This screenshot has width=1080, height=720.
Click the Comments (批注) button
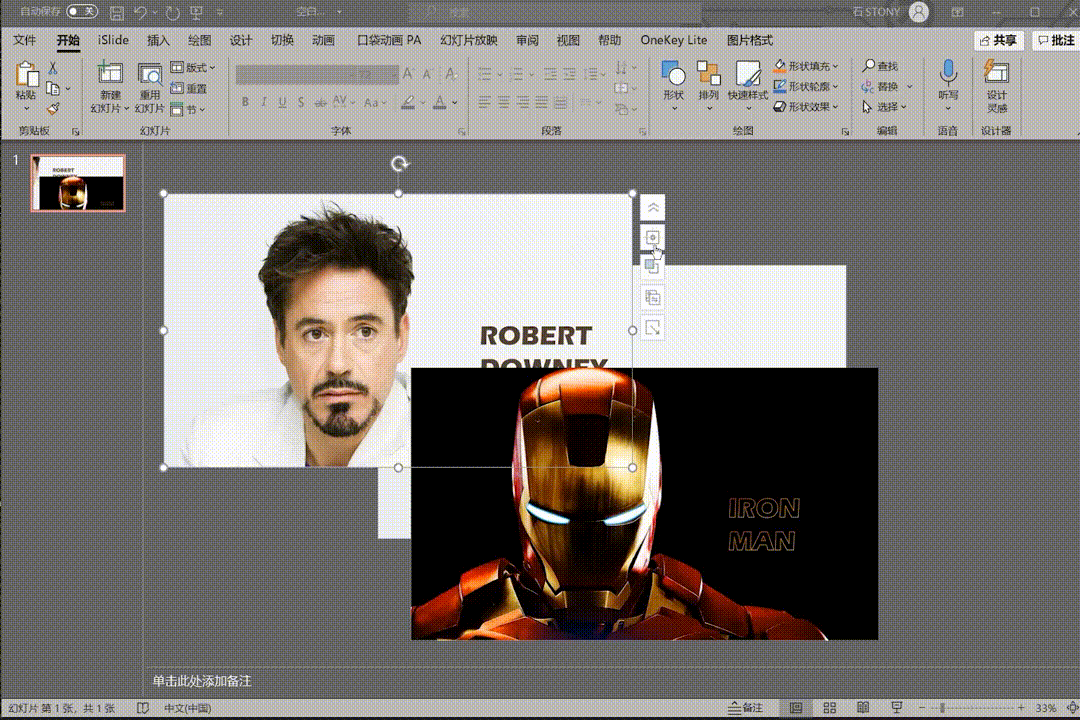1056,40
